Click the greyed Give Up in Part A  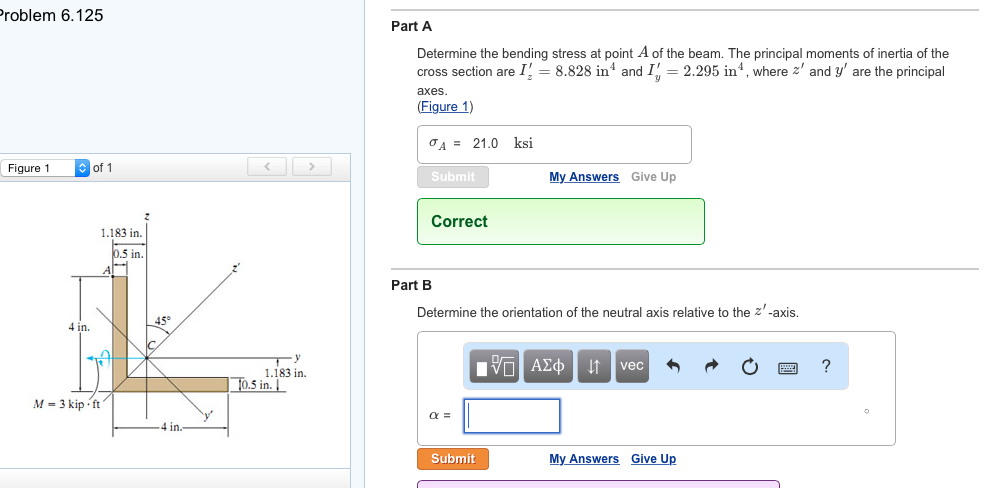pos(653,177)
